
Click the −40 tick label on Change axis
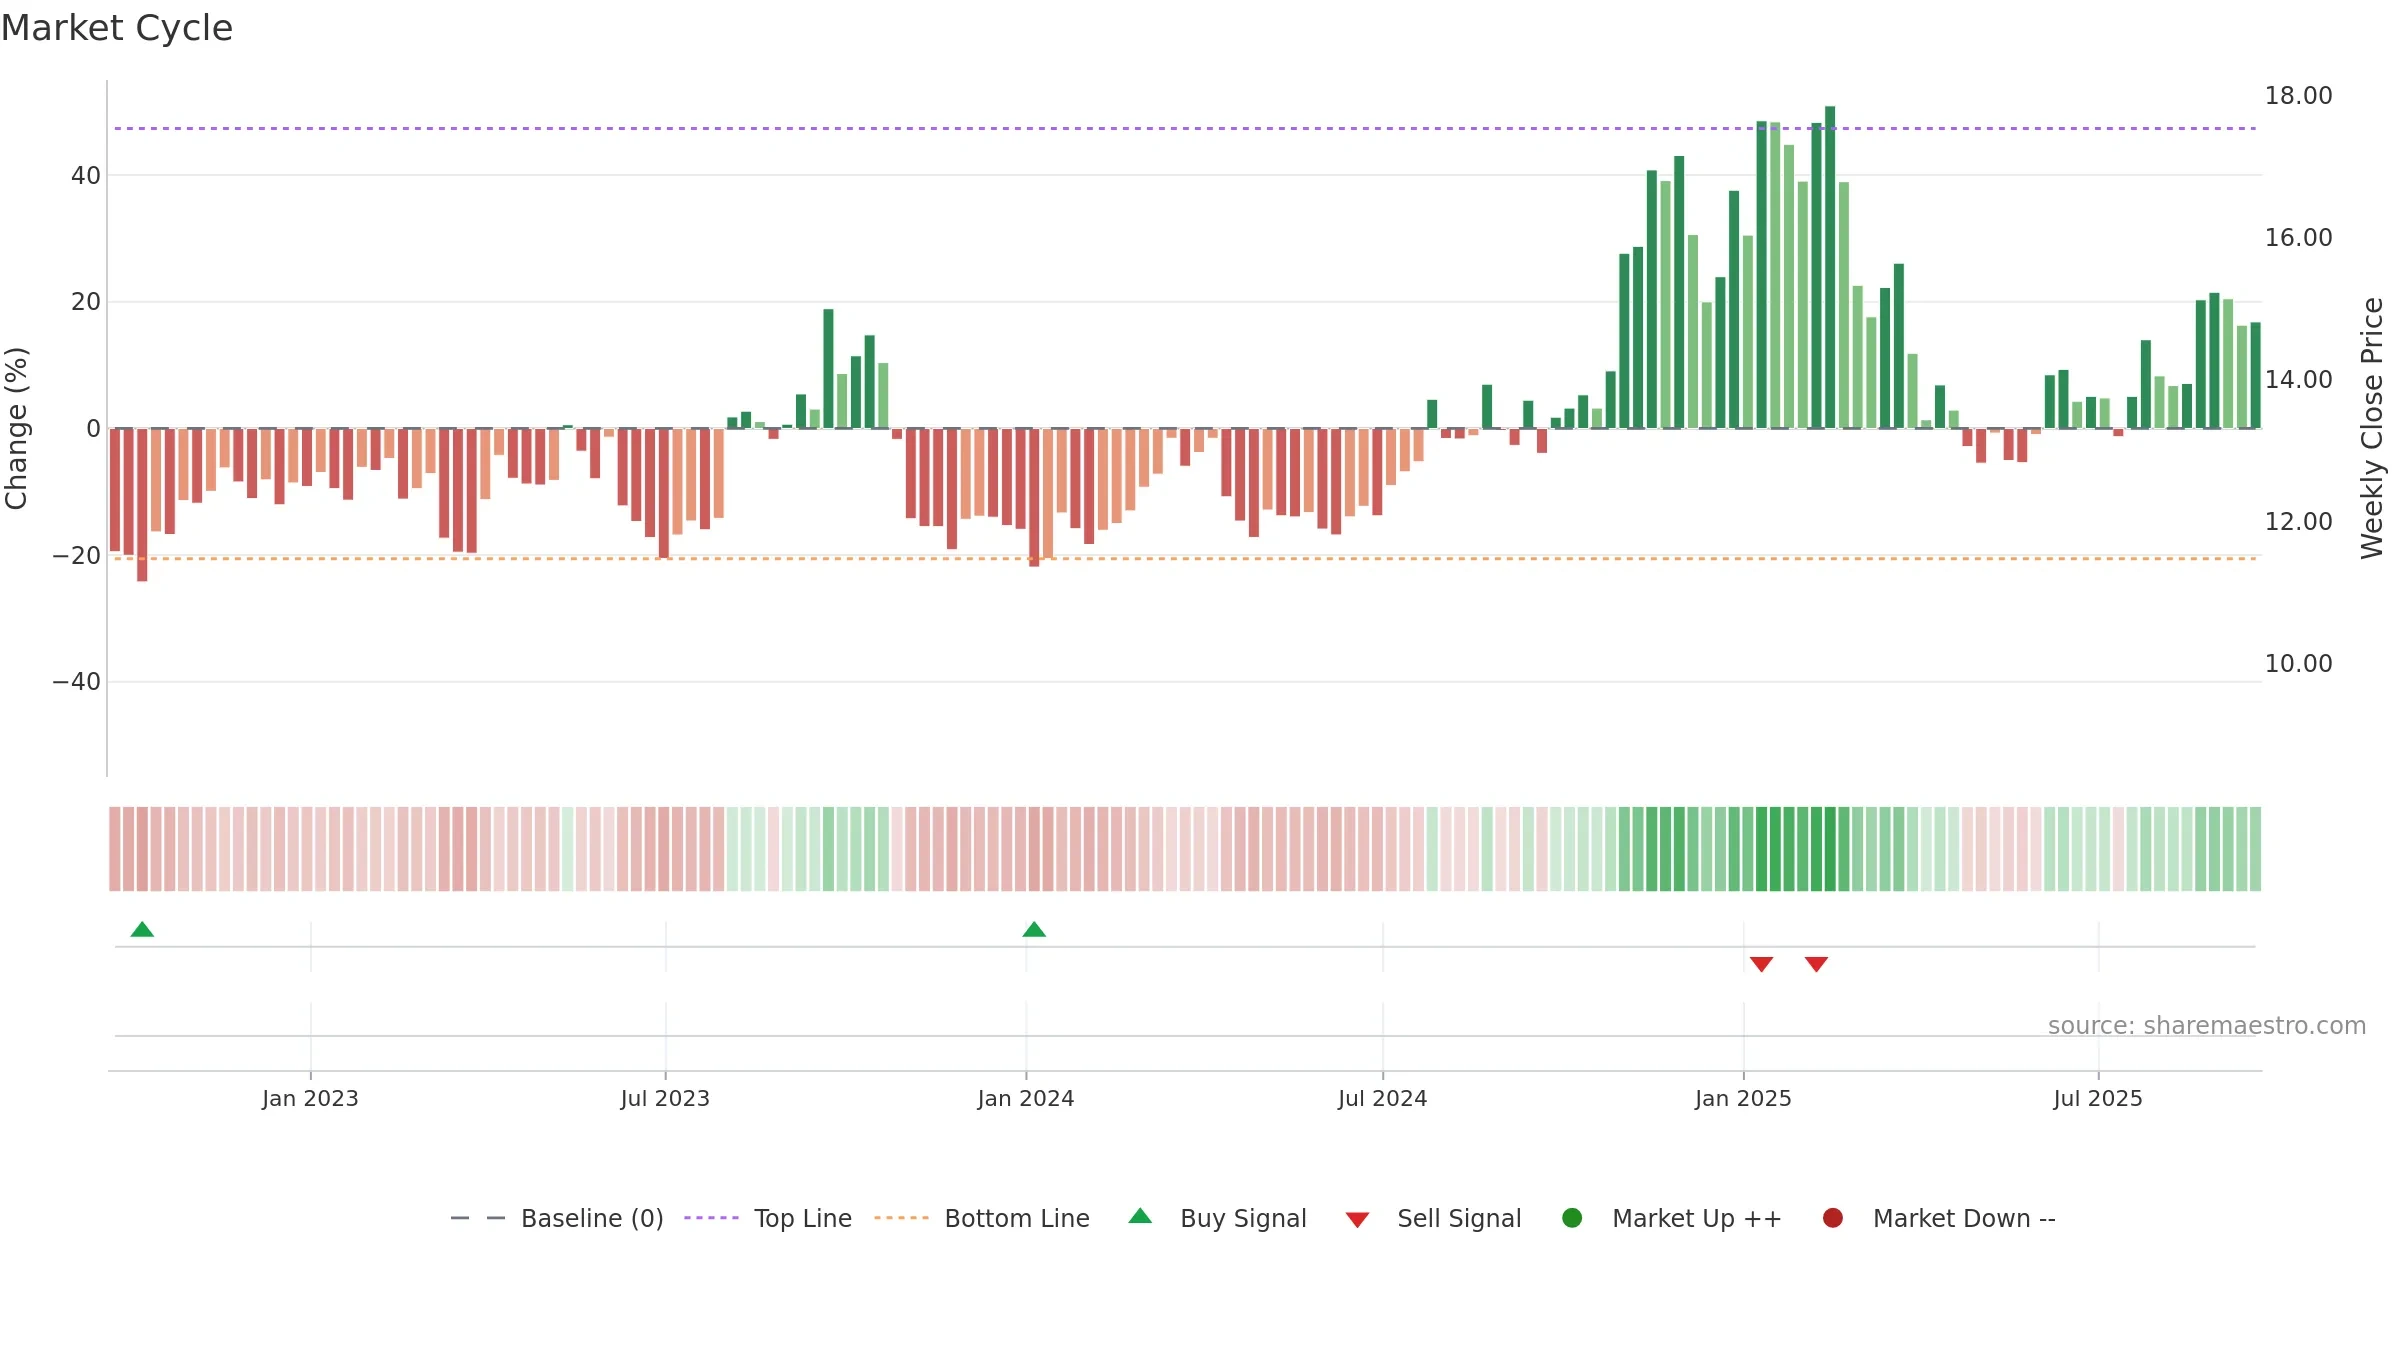coord(77,682)
